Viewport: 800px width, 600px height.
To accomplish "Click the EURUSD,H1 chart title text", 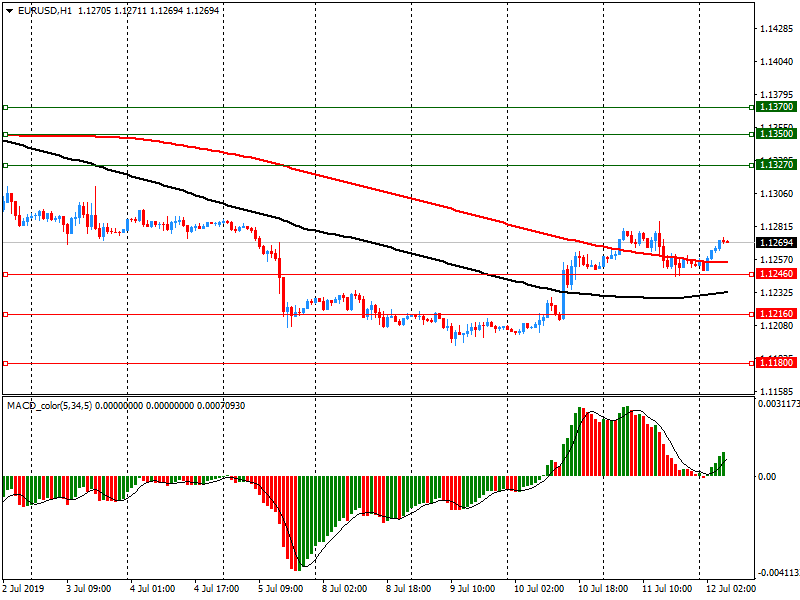I will pyautogui.click(x=45, y=11).
